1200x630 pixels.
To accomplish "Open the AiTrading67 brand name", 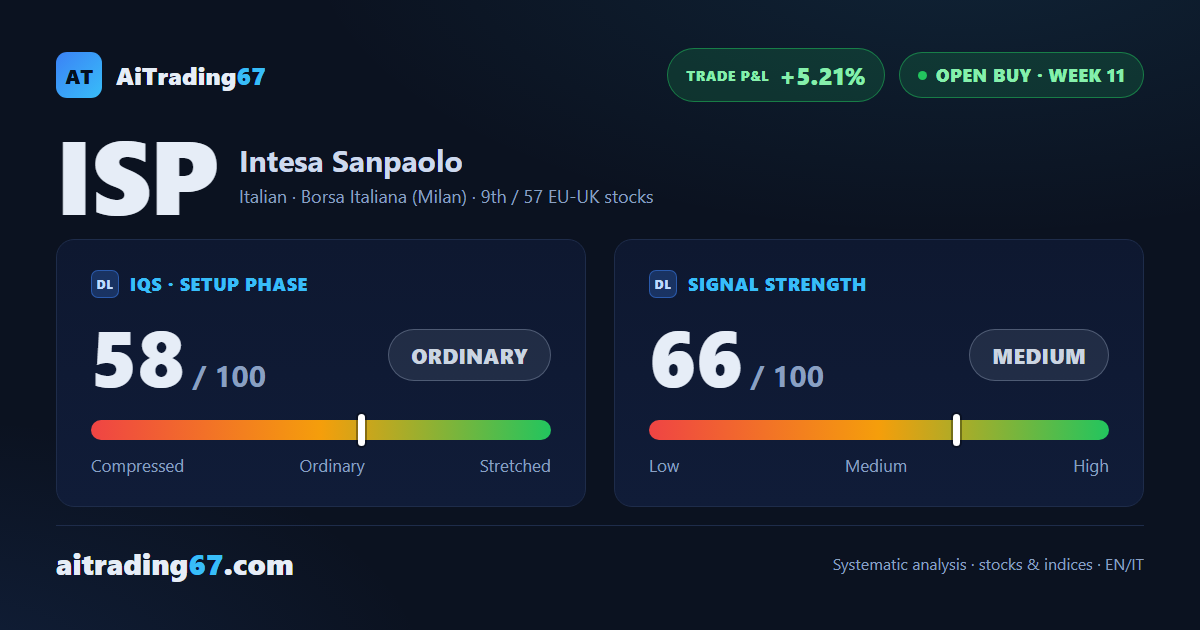I will click(x=191, y=76).
